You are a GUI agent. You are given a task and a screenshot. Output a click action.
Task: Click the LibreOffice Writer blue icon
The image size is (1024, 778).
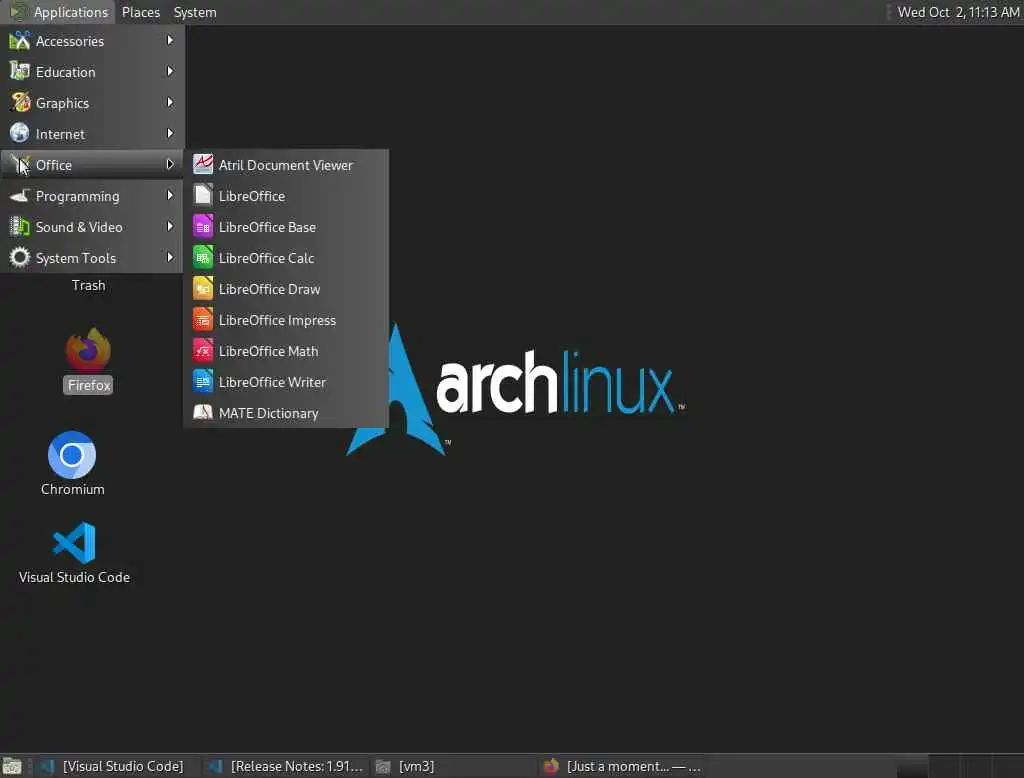click(203, 381)
